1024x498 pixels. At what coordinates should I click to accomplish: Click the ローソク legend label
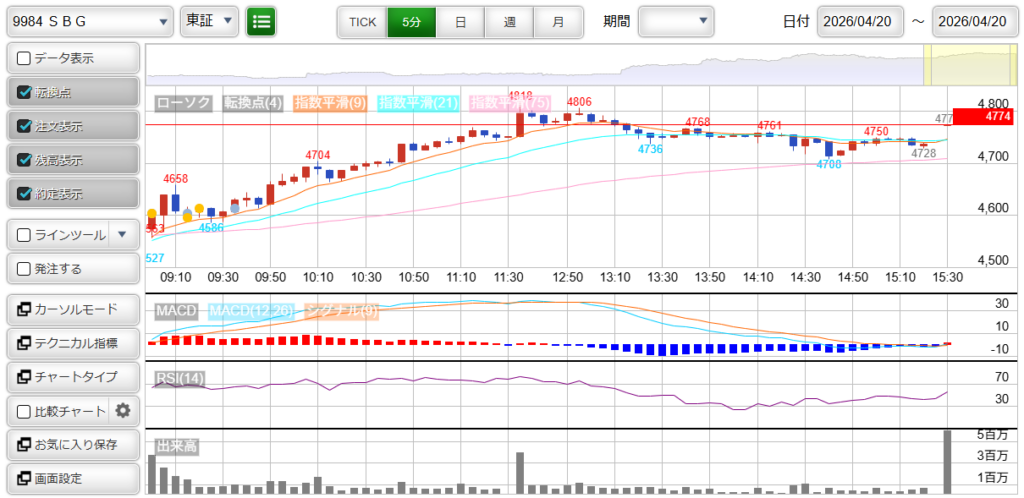185,103
